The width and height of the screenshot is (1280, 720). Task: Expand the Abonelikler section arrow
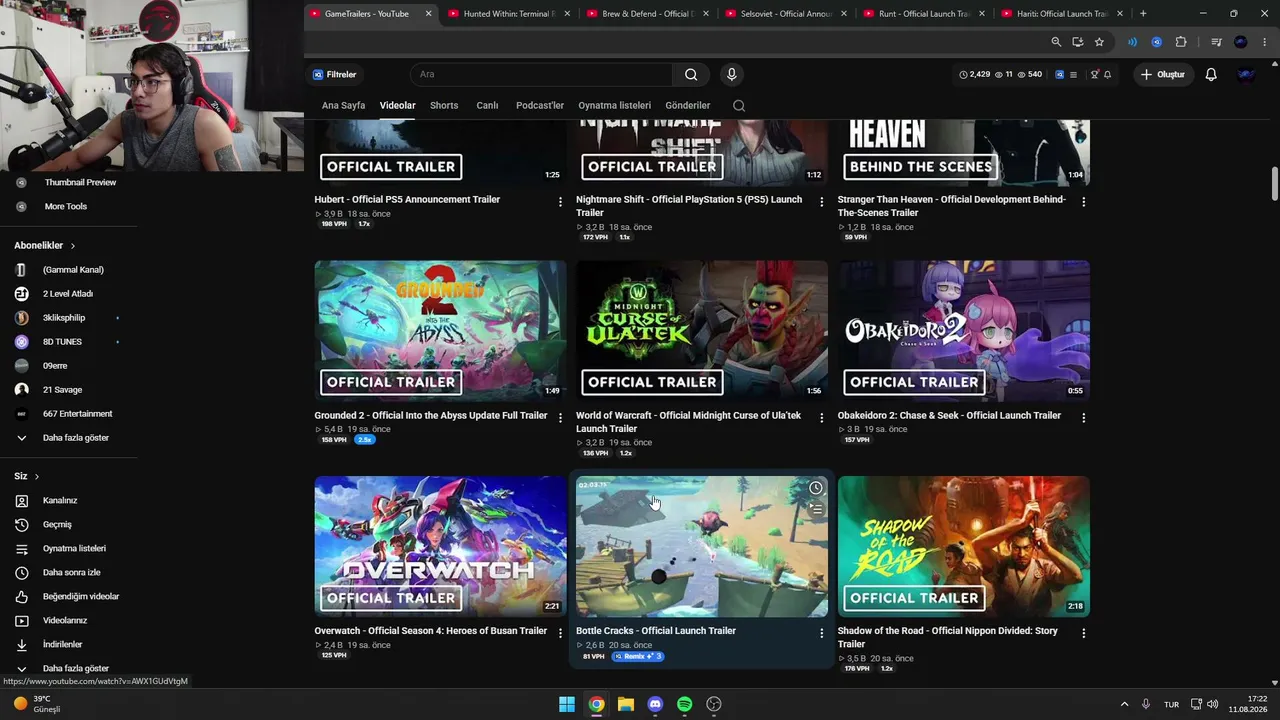73,246
